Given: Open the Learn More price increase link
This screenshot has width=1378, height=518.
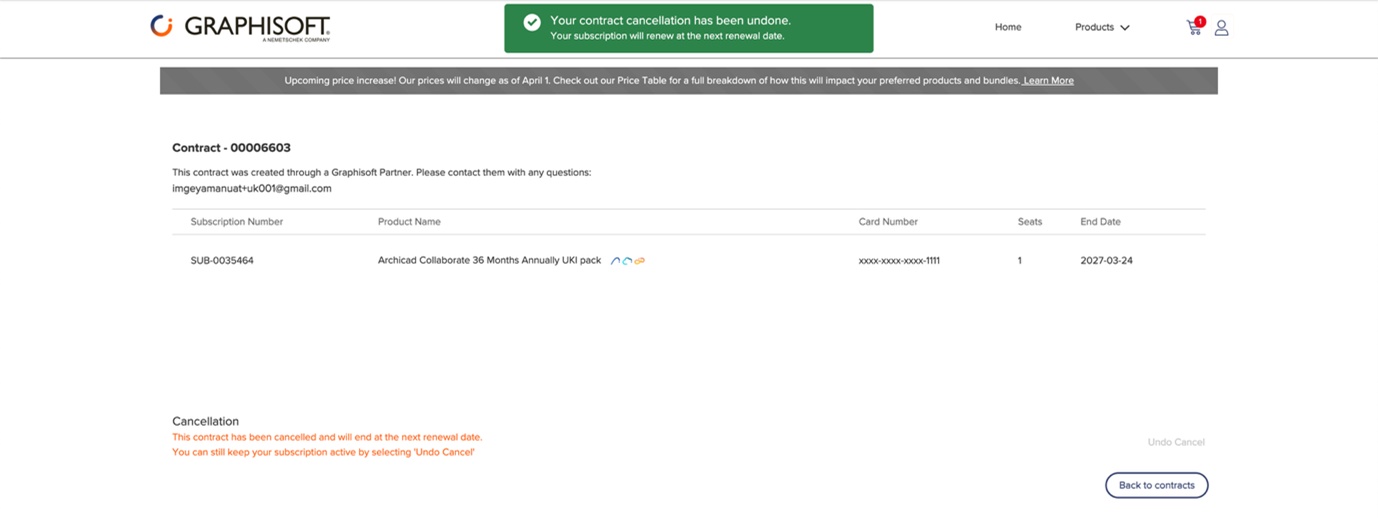Looking at the screenshot, I should (1048, 81).
